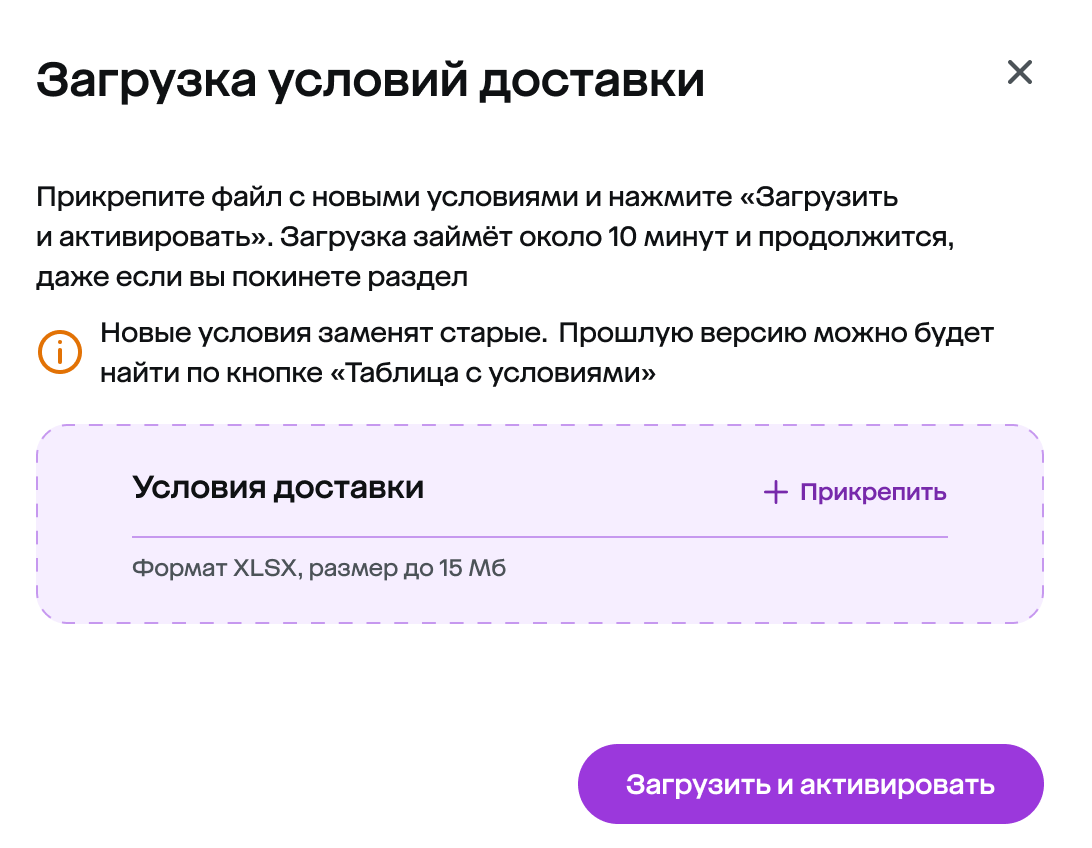Screen dimensions: 1092x848
Task: Click the plus icon beside Прикрепить
Action: [775, 492]
